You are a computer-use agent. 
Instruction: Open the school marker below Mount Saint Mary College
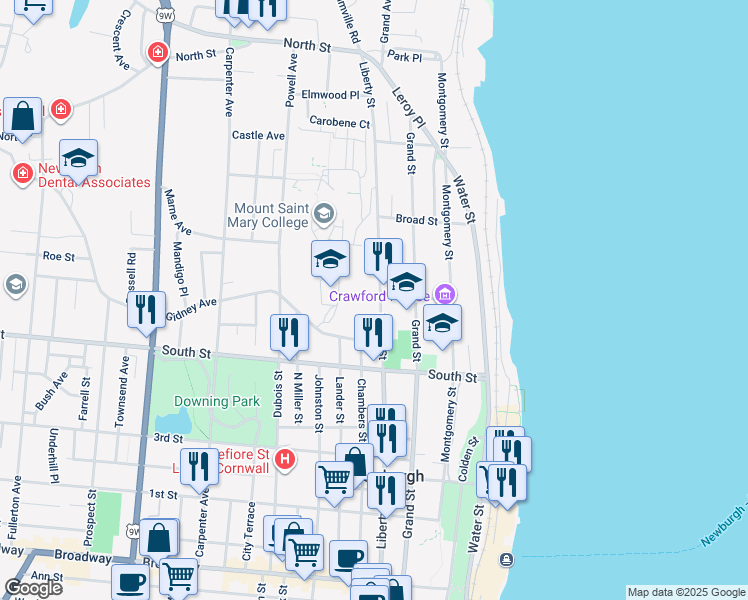(x=330, y=261)
